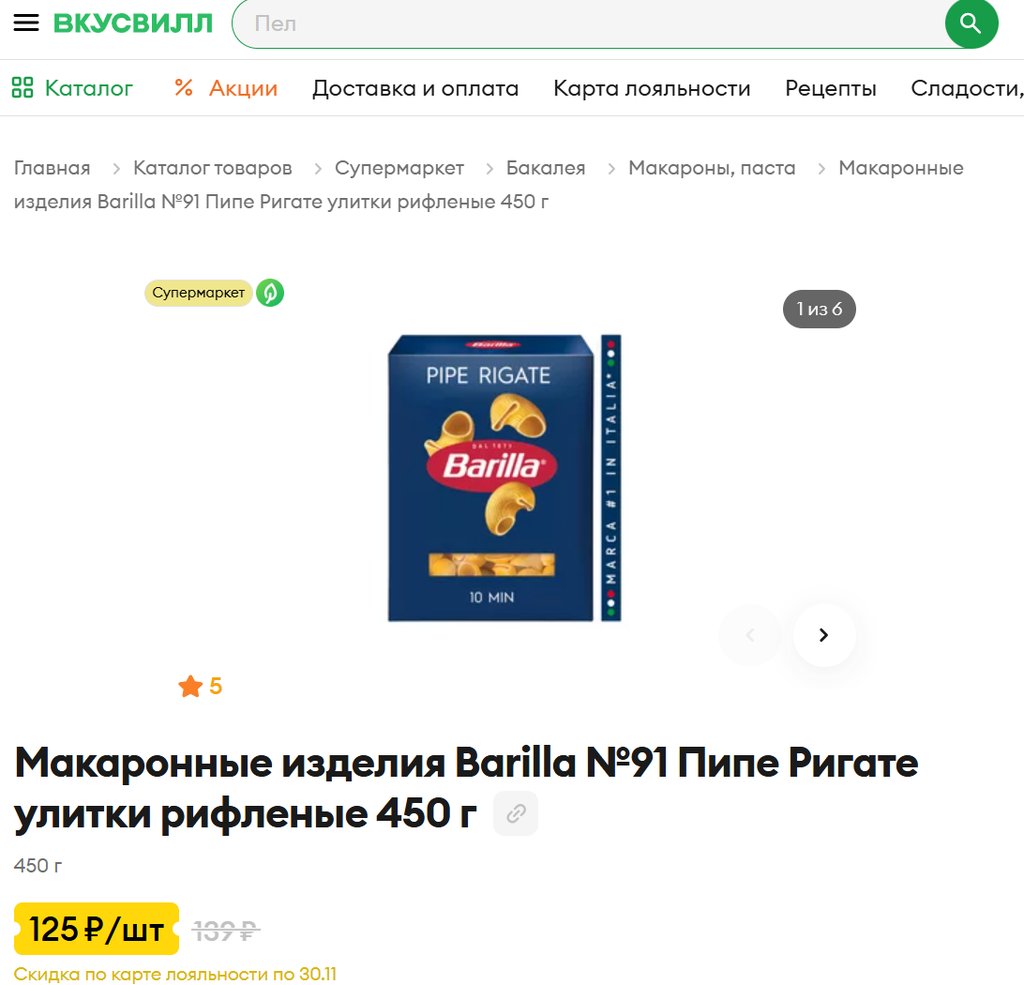The height and width of the screenshot is (985, 1024).
Task: Open Карта лояльности page
Action: tap(652, 88)
